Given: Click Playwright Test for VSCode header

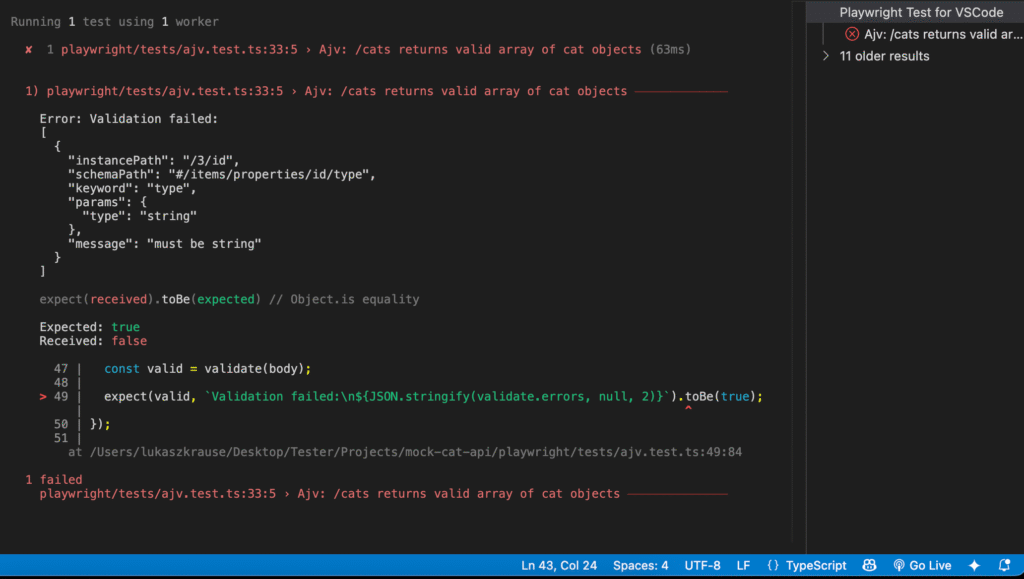Looking at the screenshot, I should pyautogui.click(x=921, y=12).
